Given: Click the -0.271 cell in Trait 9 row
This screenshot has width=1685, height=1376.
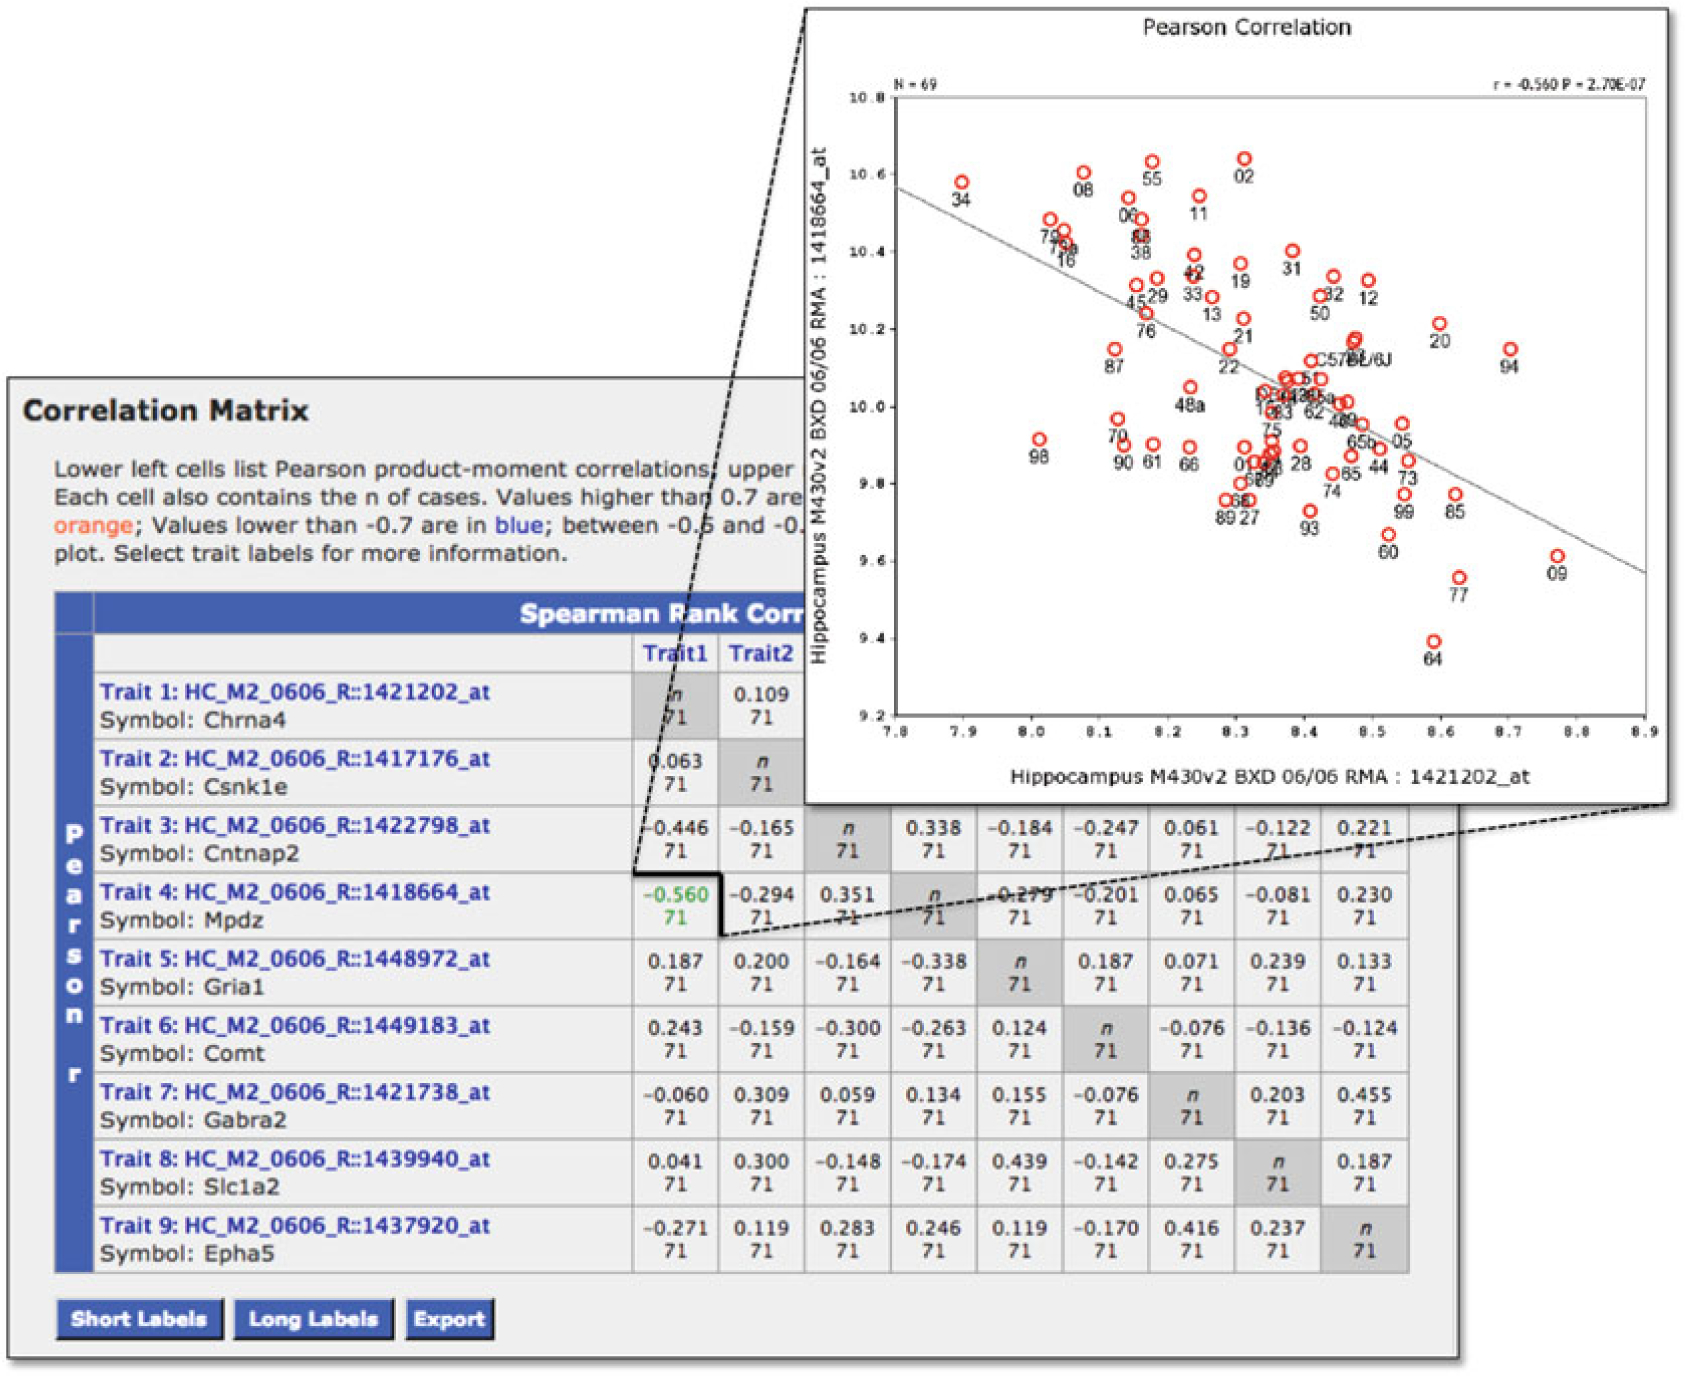Looking at the screenshot, I should click(x=676, y=1239).
